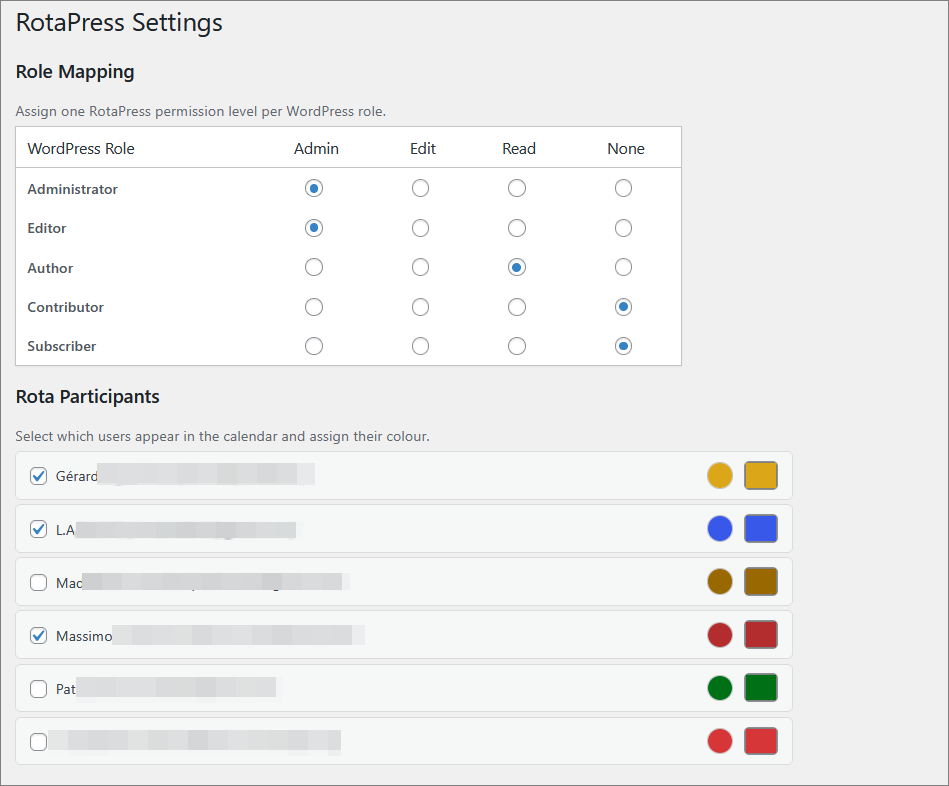Click Pat's green round colour dot

point(720,688)
